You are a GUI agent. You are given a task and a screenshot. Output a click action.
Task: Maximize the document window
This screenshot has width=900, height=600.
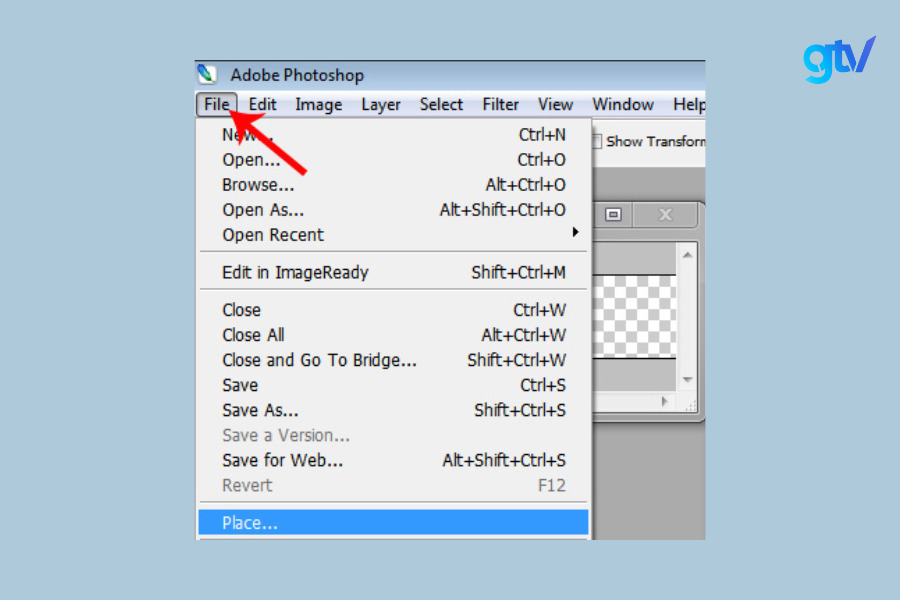(613, 215)
